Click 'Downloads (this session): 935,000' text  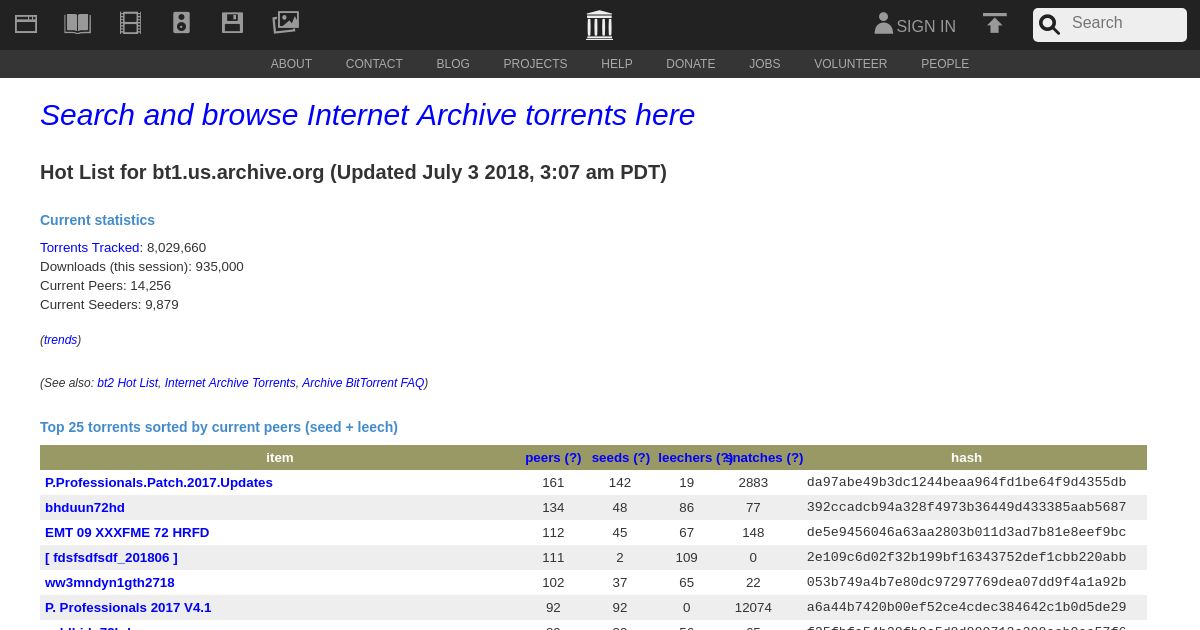(x=142, y=267)
